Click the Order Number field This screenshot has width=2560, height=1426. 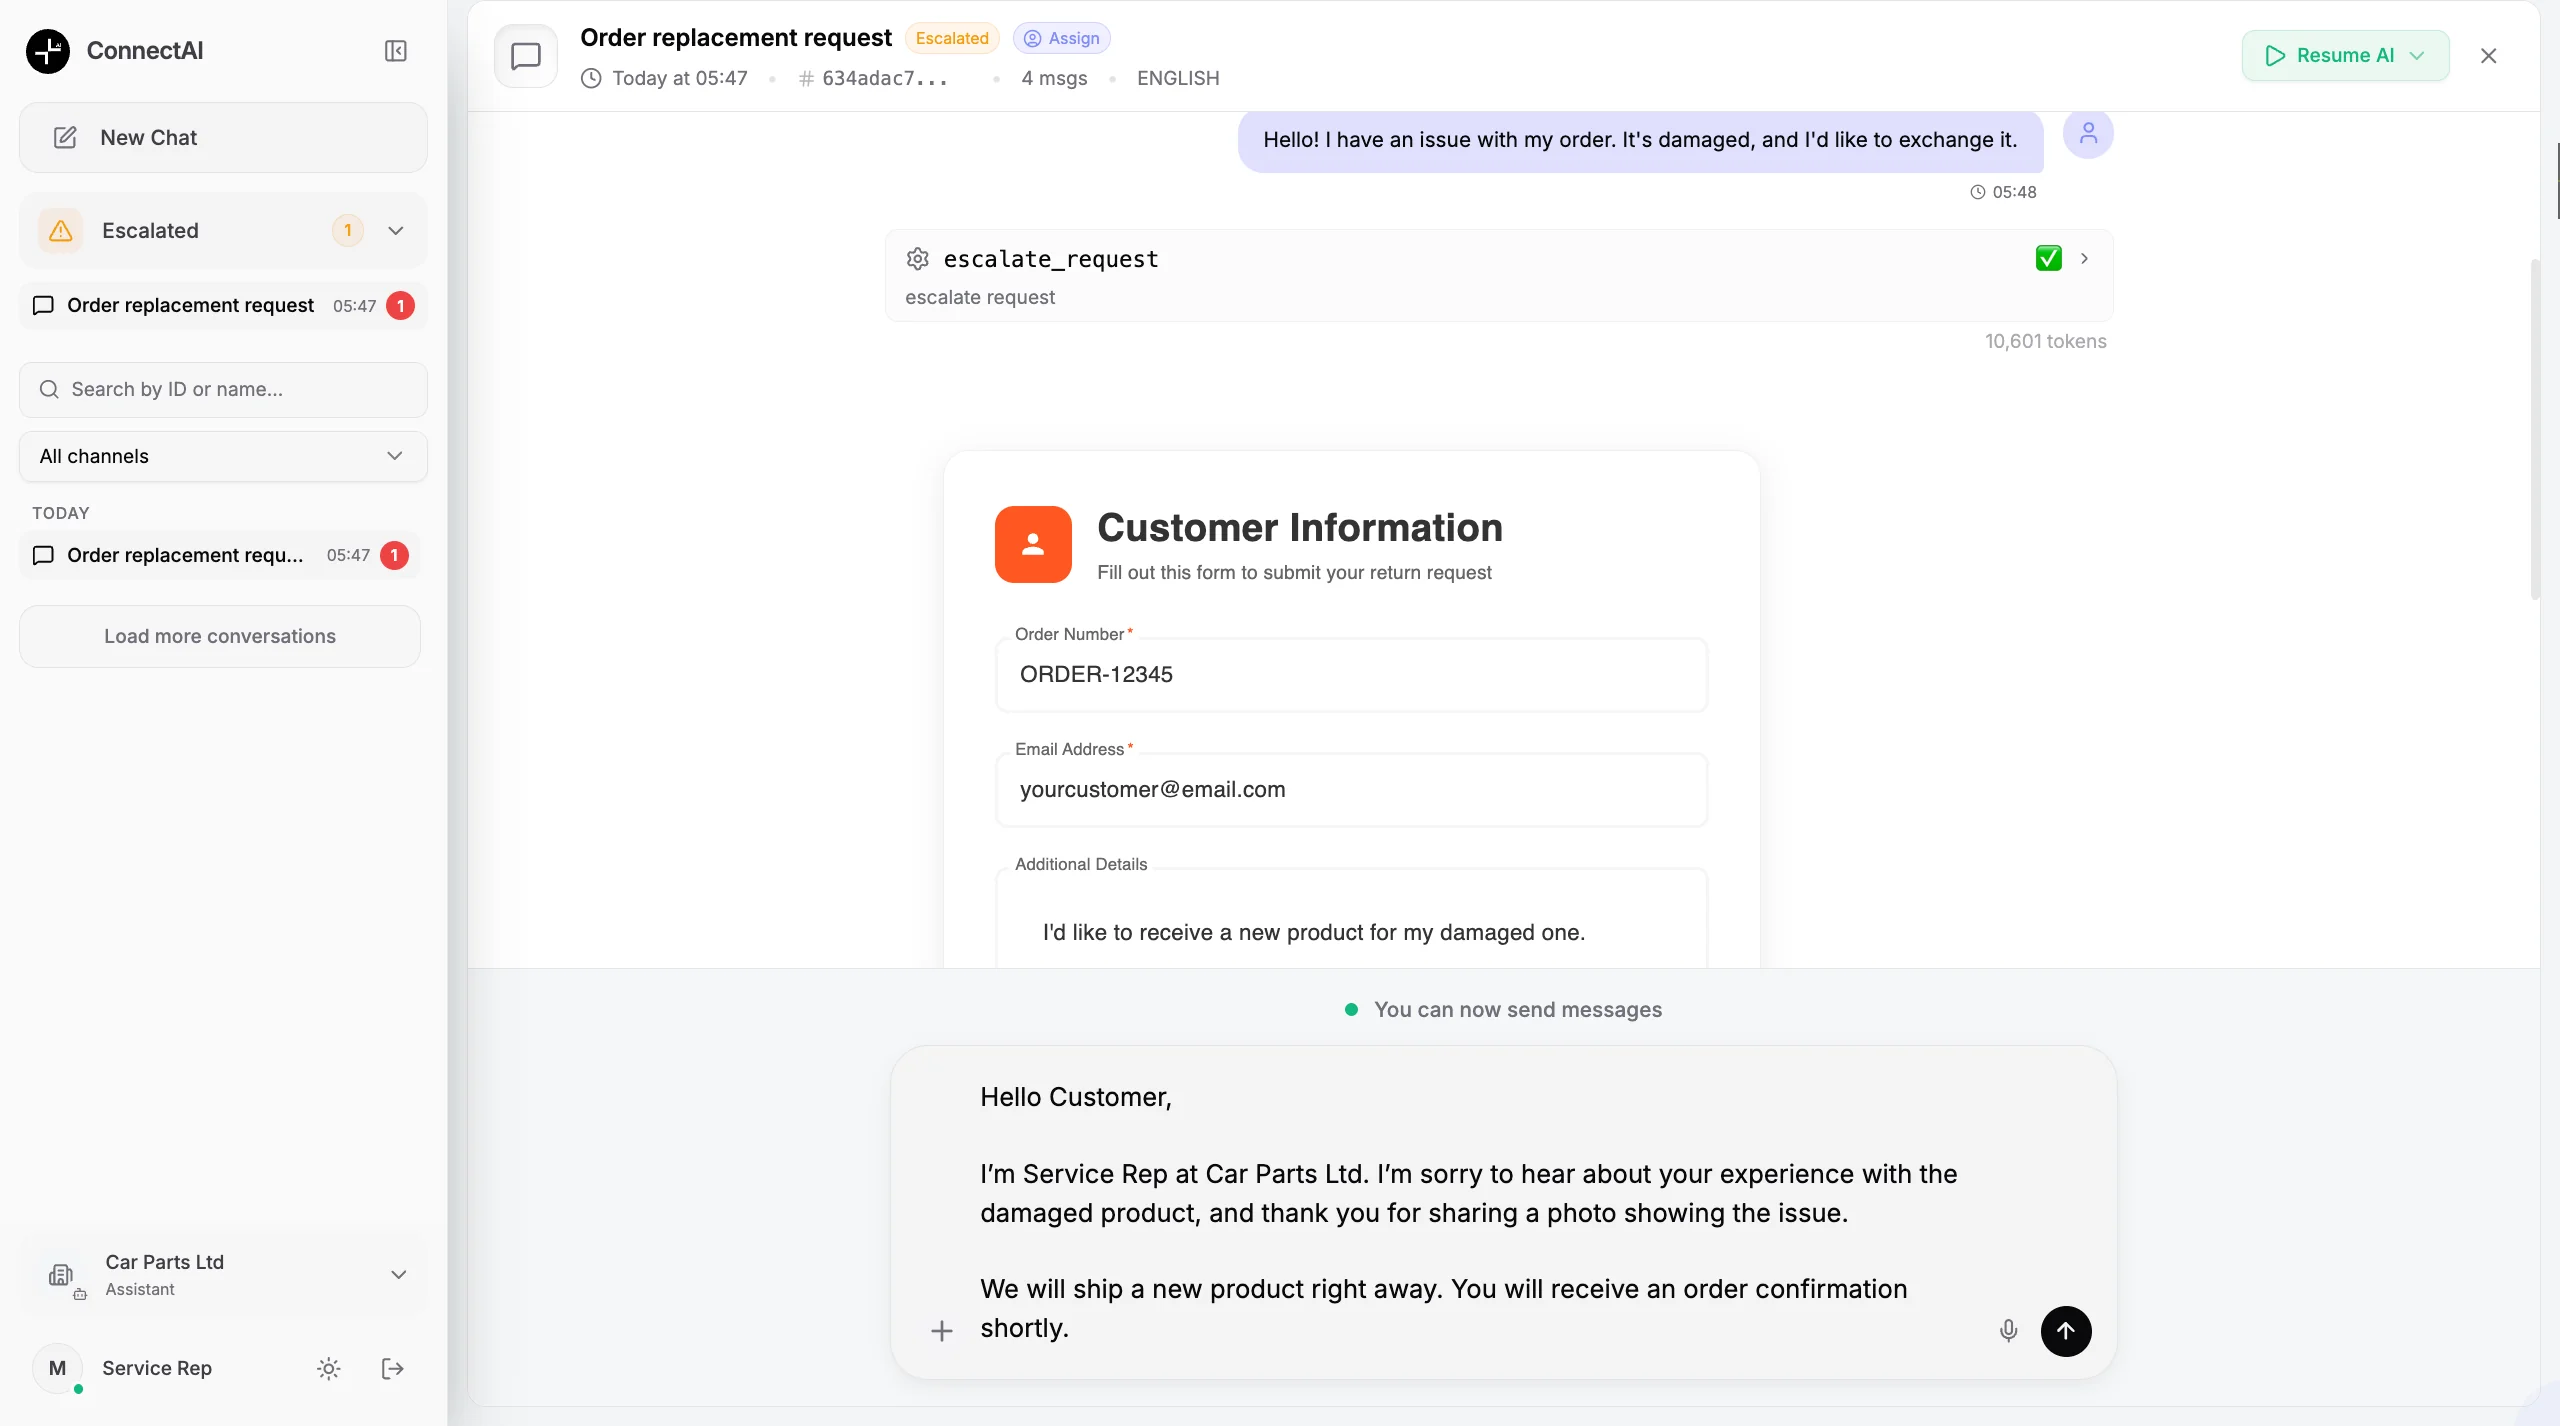tap(1352, 675)
